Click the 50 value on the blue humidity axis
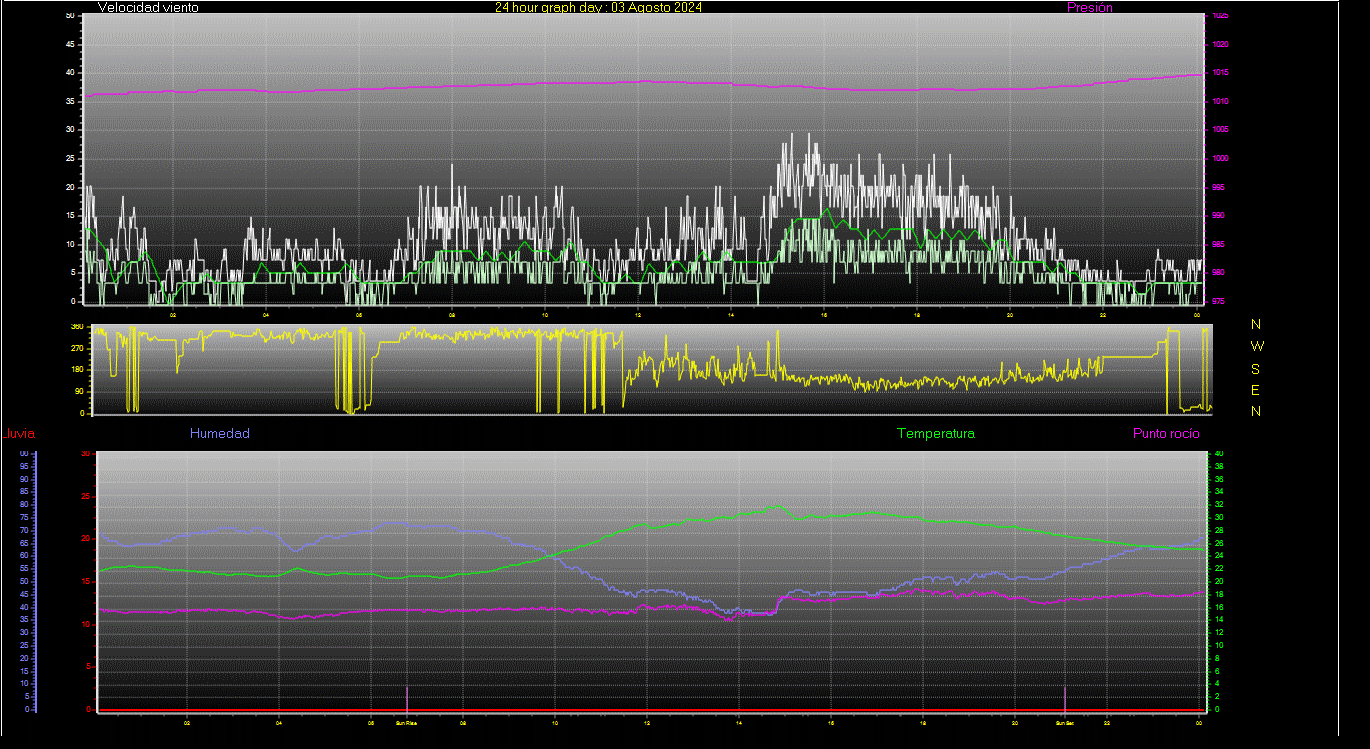1370x749 pixels. pos(24,581)
